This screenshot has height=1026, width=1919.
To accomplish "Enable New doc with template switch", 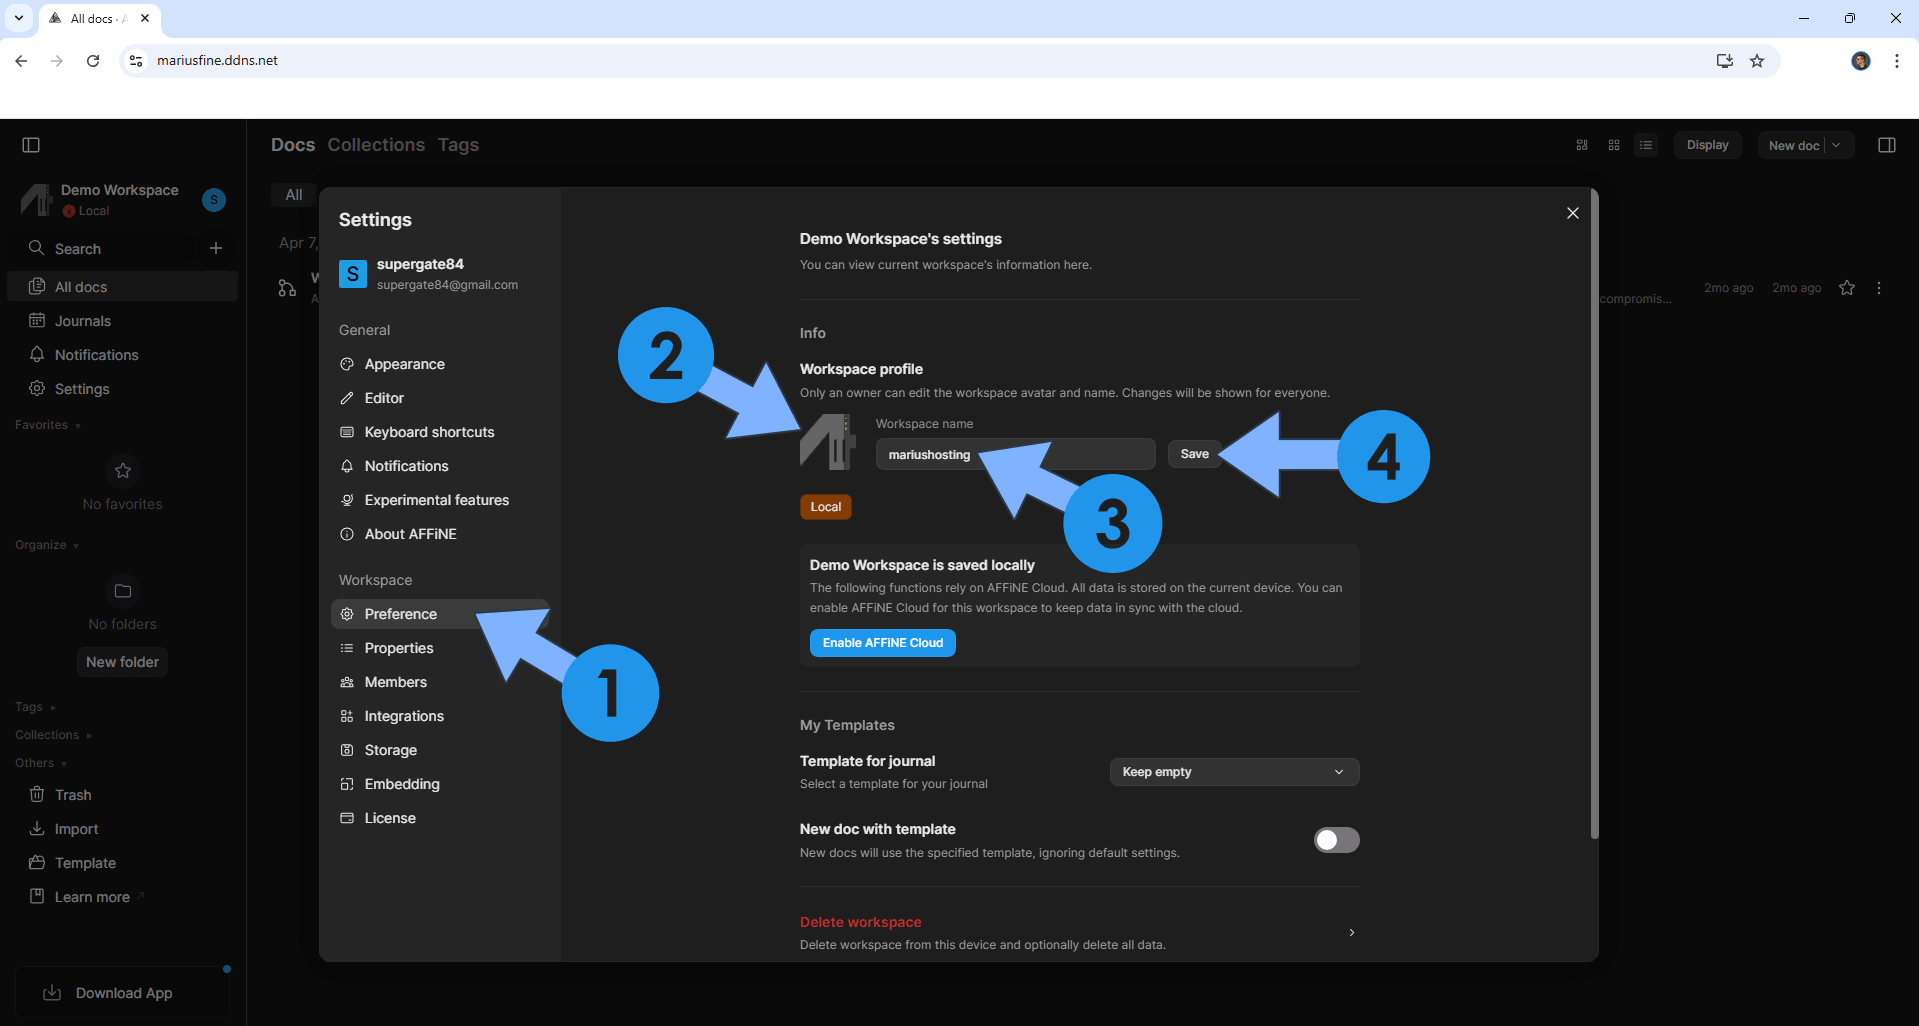I will 1336,840.
